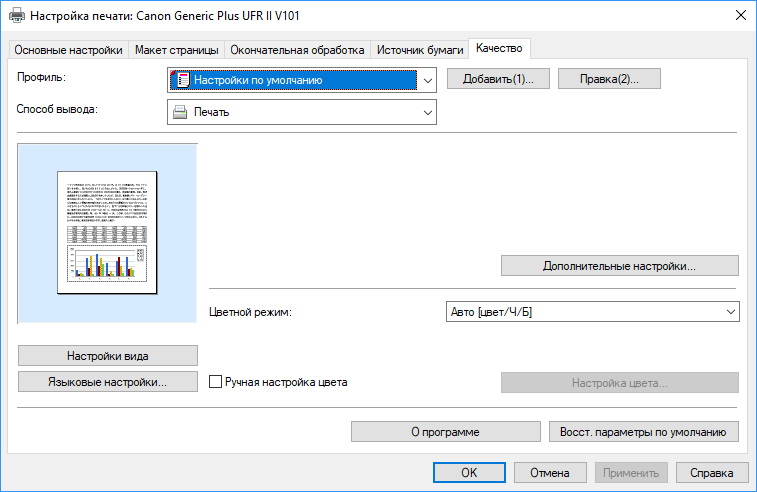Expand the Профиль dropdown arrow
The image size is (757, 492).
click(x=427, y=80)
